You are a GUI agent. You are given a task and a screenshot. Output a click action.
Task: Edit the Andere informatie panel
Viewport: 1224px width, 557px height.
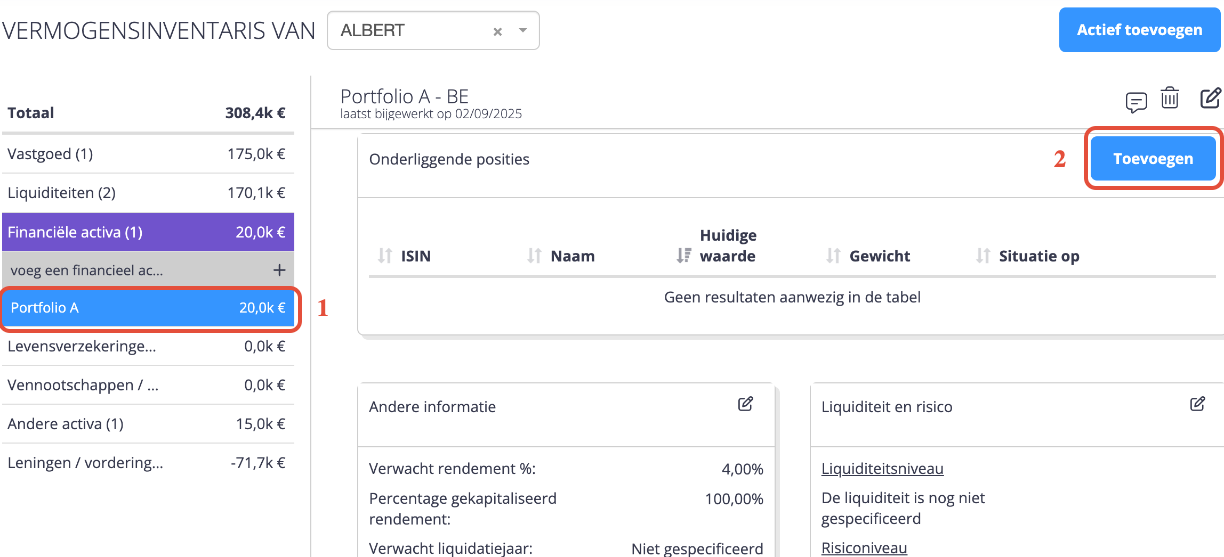[x=745, y=404]
